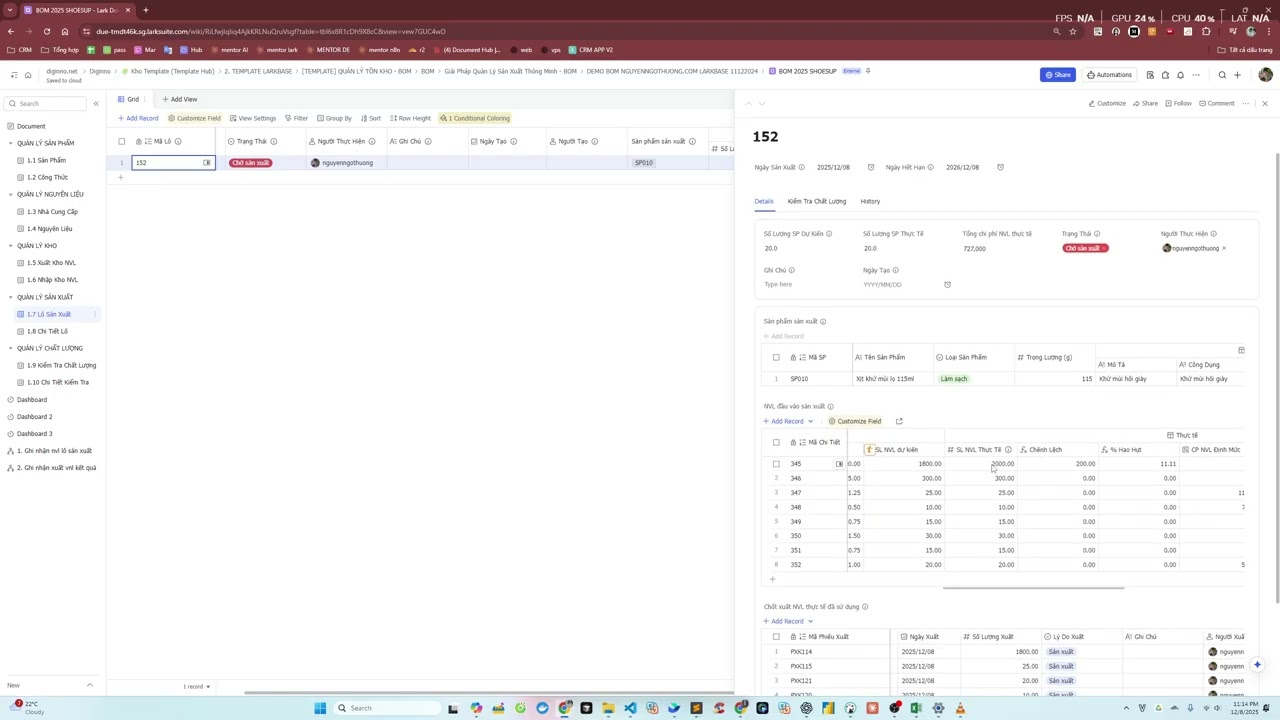Viewport: 1280px width, 720px height.
Task: Open the Ngày Hết Hạn date picker icon
Action: pyautogui.click(x=1000, y=168)
